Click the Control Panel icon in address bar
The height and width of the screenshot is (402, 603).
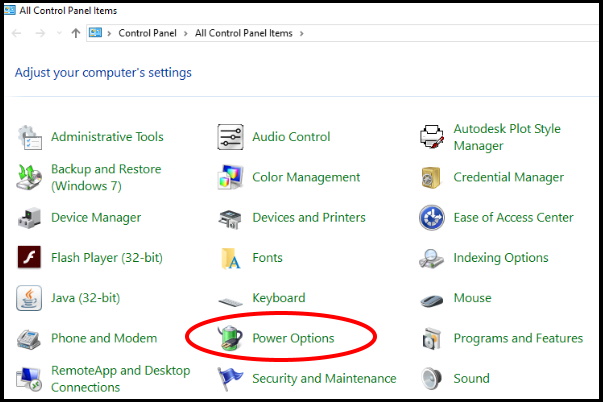[x=95, y=33]
